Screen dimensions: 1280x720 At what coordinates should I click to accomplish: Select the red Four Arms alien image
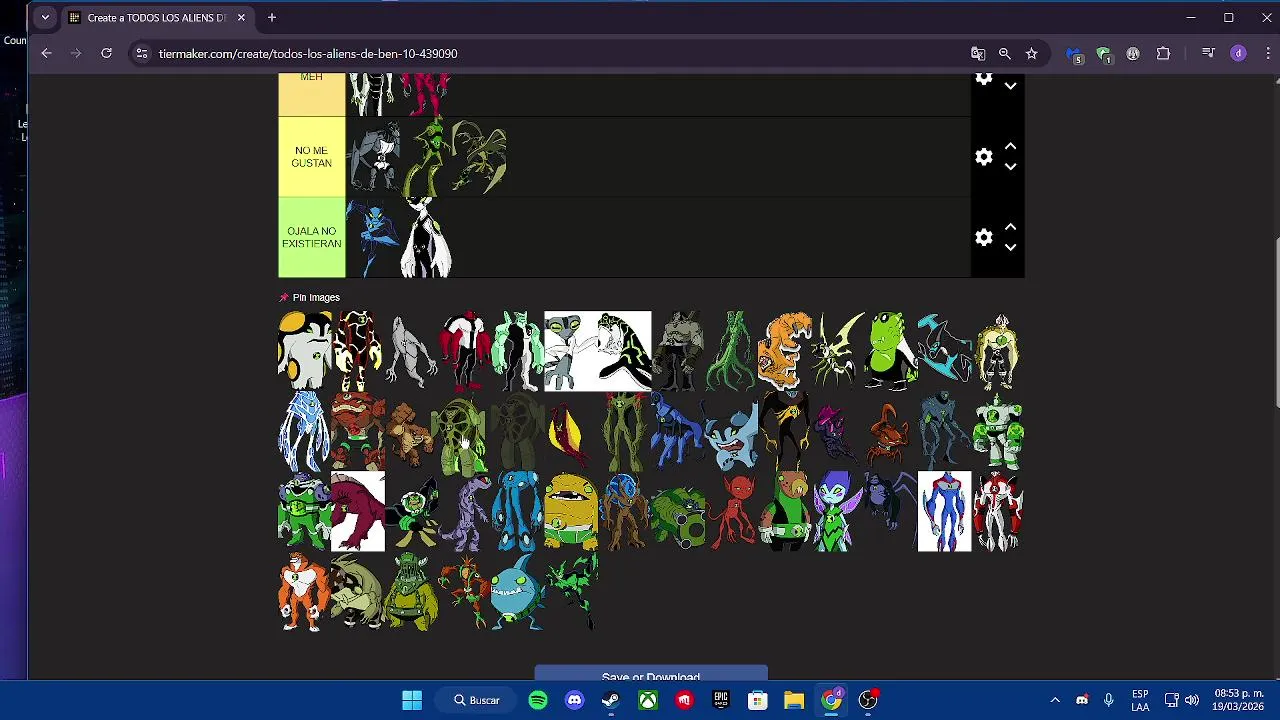coord(464,351)
